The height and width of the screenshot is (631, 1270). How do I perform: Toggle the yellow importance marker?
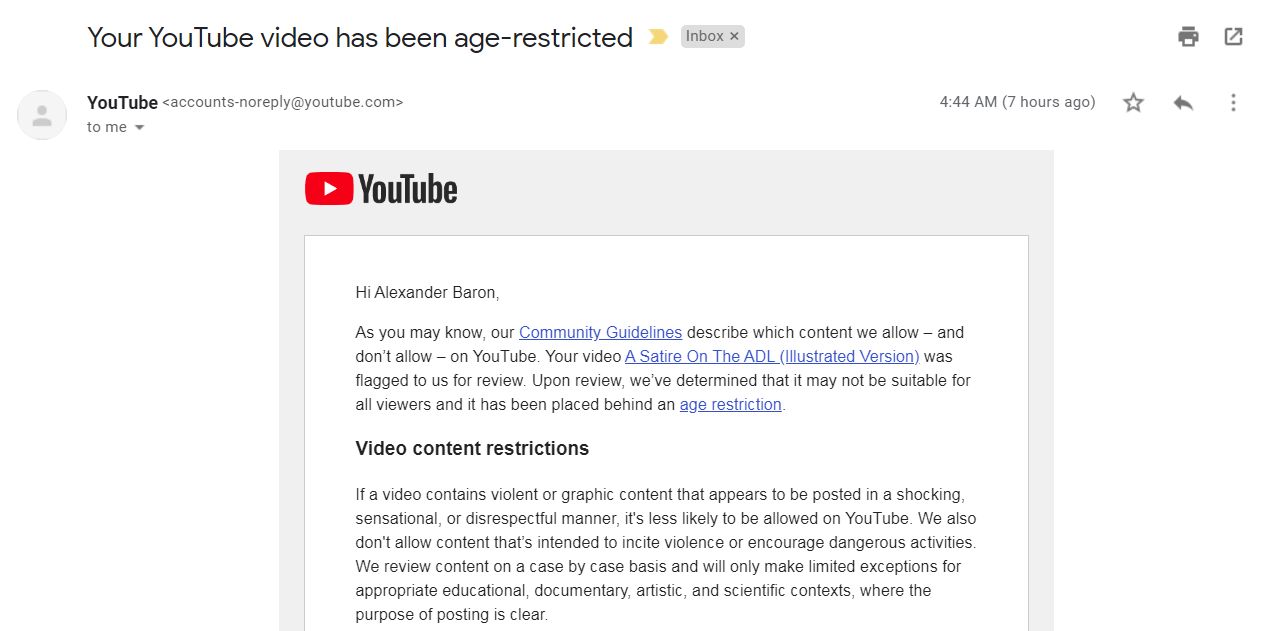pyautogui.click(x=657, y=37)
